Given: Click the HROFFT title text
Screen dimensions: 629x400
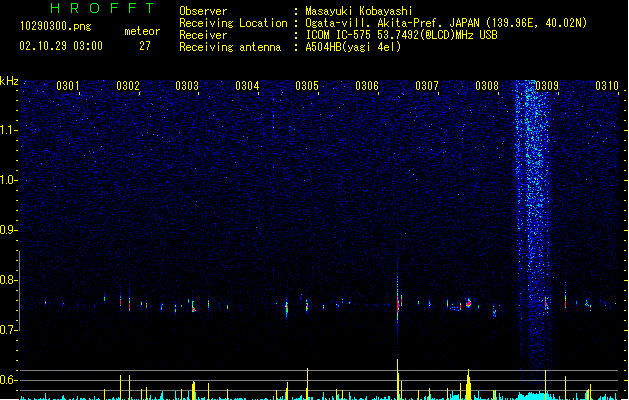Looking at the screenshot, I should tap(102, 8).
